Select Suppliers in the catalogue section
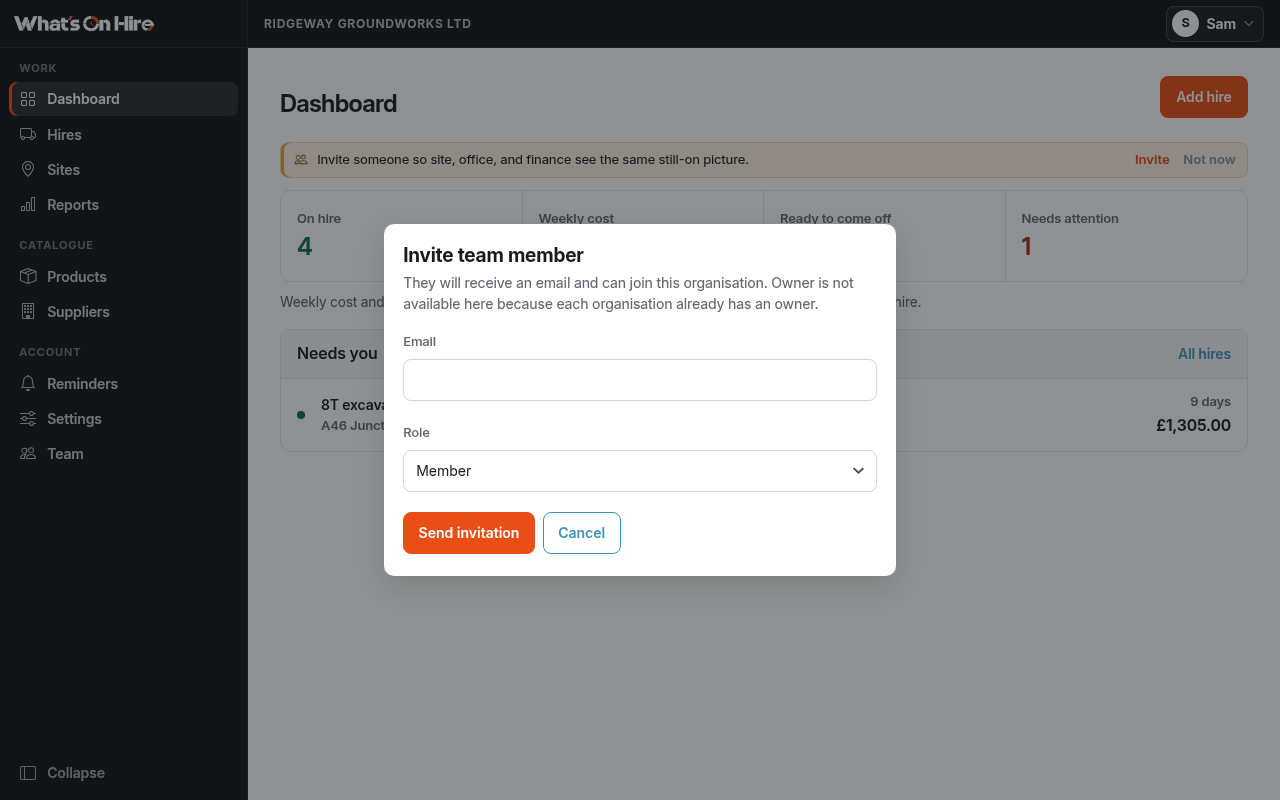This screenshot has height=800, width=1280. (x=124, y=311)
